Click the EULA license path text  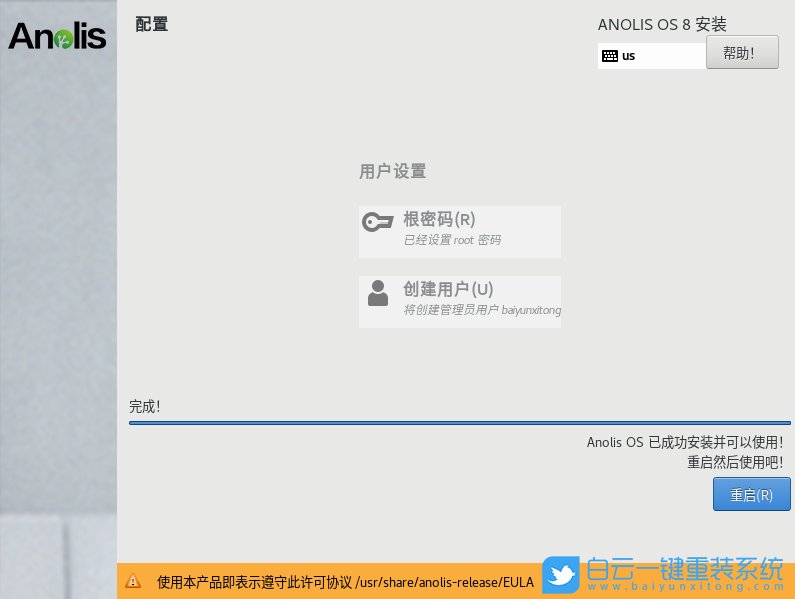pos(445,582)
